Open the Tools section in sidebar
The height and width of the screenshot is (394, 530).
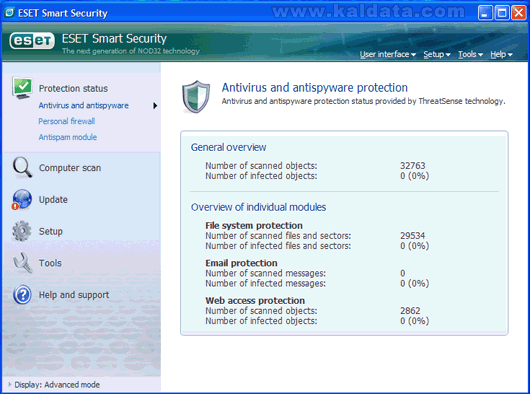tap(50, 263)
